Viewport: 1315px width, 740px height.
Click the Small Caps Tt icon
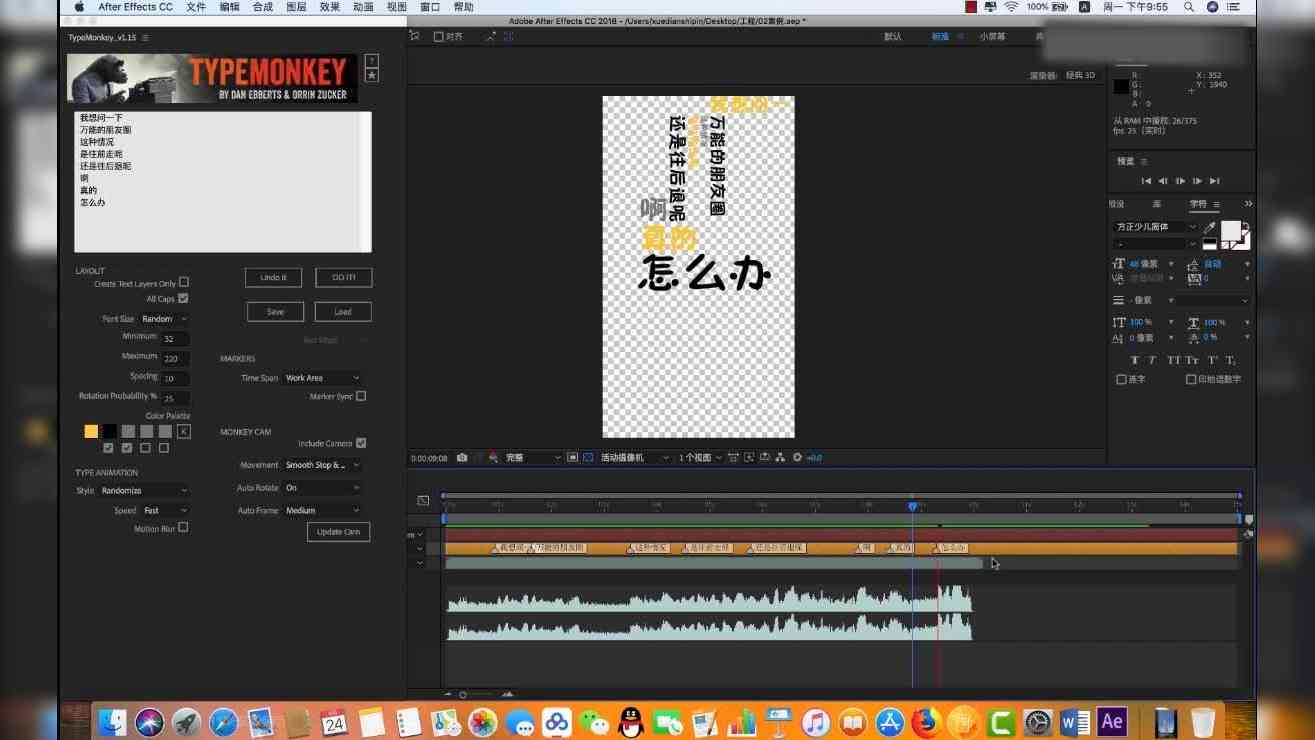coord(1192,360)
